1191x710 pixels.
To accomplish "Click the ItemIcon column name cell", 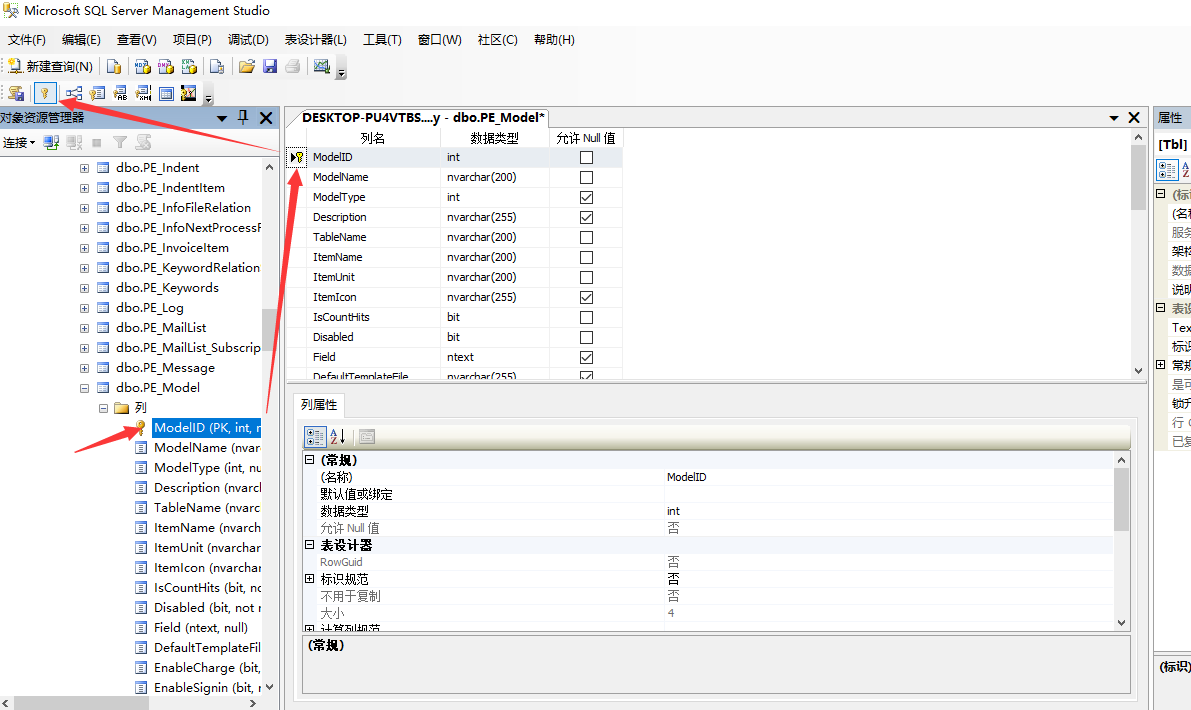I will pos(335,297).
